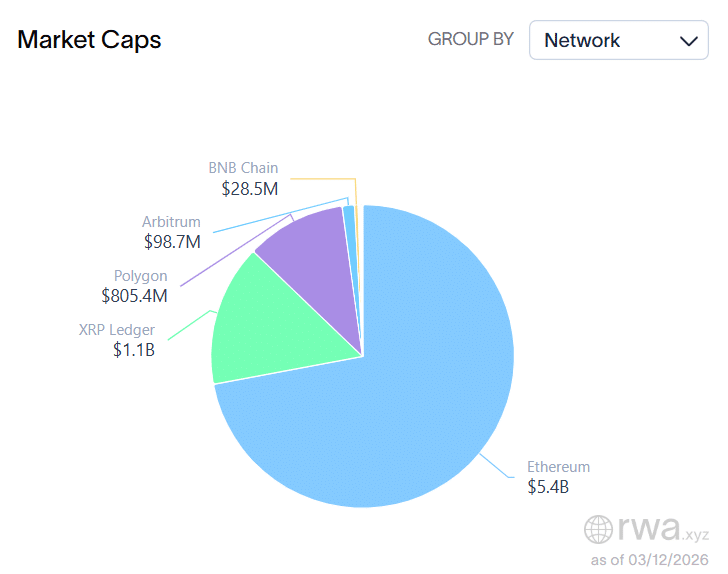728x574 pixels.
Task: Click the $1.1B XRP Ledger value
Action: [134, 350]
